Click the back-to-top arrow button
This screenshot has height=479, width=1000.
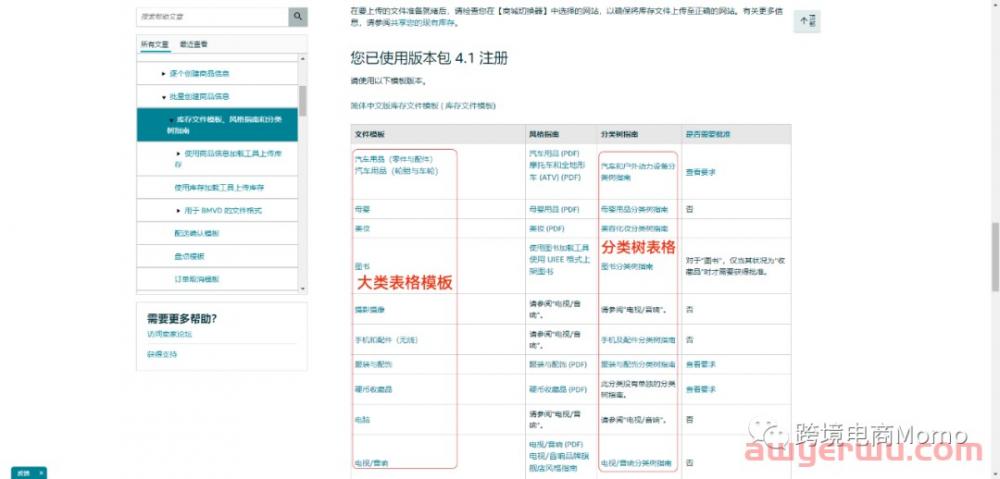807,21
